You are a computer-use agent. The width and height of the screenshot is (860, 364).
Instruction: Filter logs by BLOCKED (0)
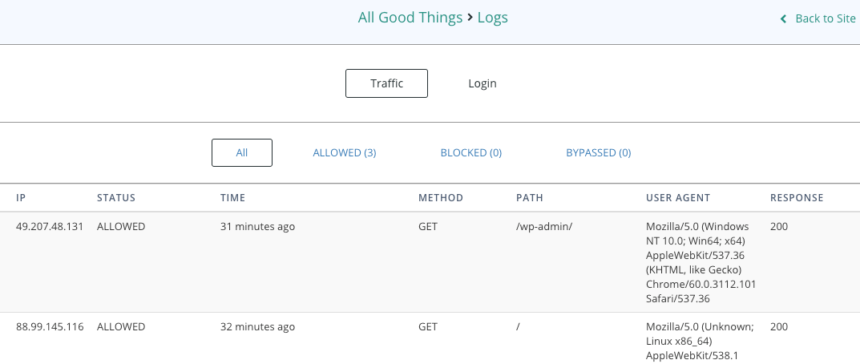click(471, 153)
